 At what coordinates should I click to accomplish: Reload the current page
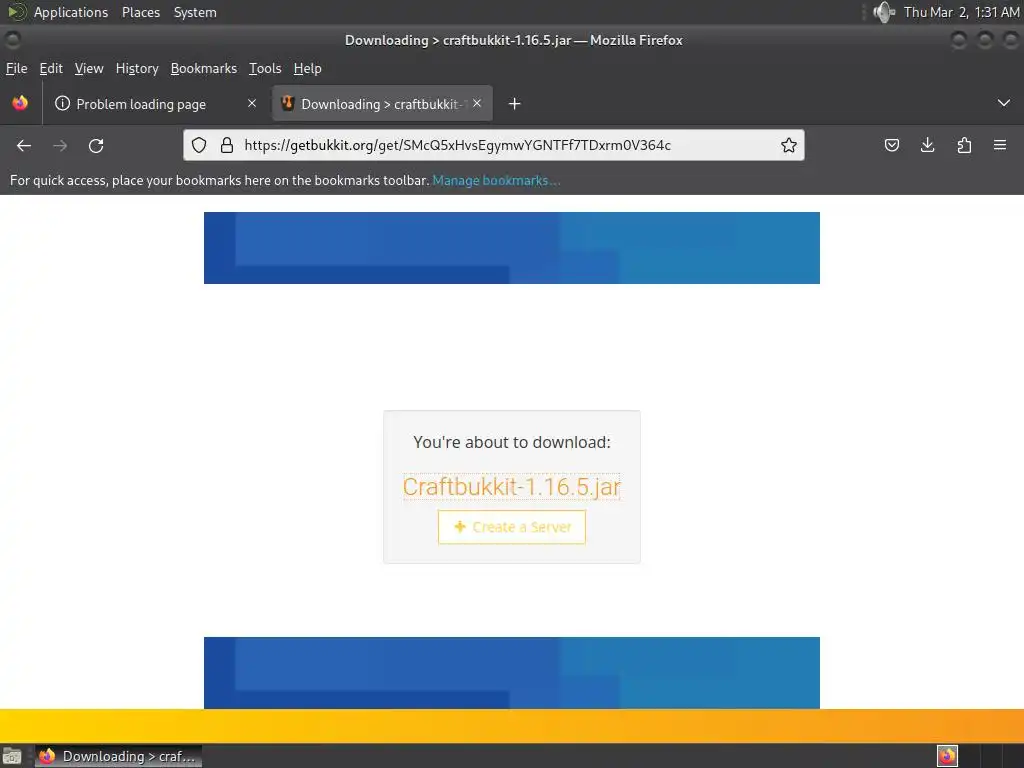click(x=96, y=146)
